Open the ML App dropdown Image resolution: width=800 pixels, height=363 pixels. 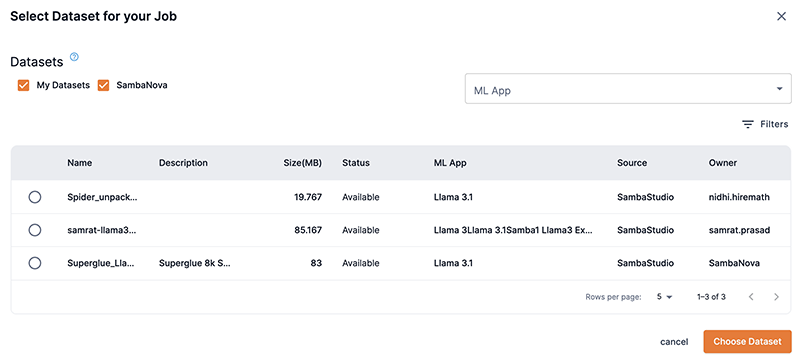[628, 89]
